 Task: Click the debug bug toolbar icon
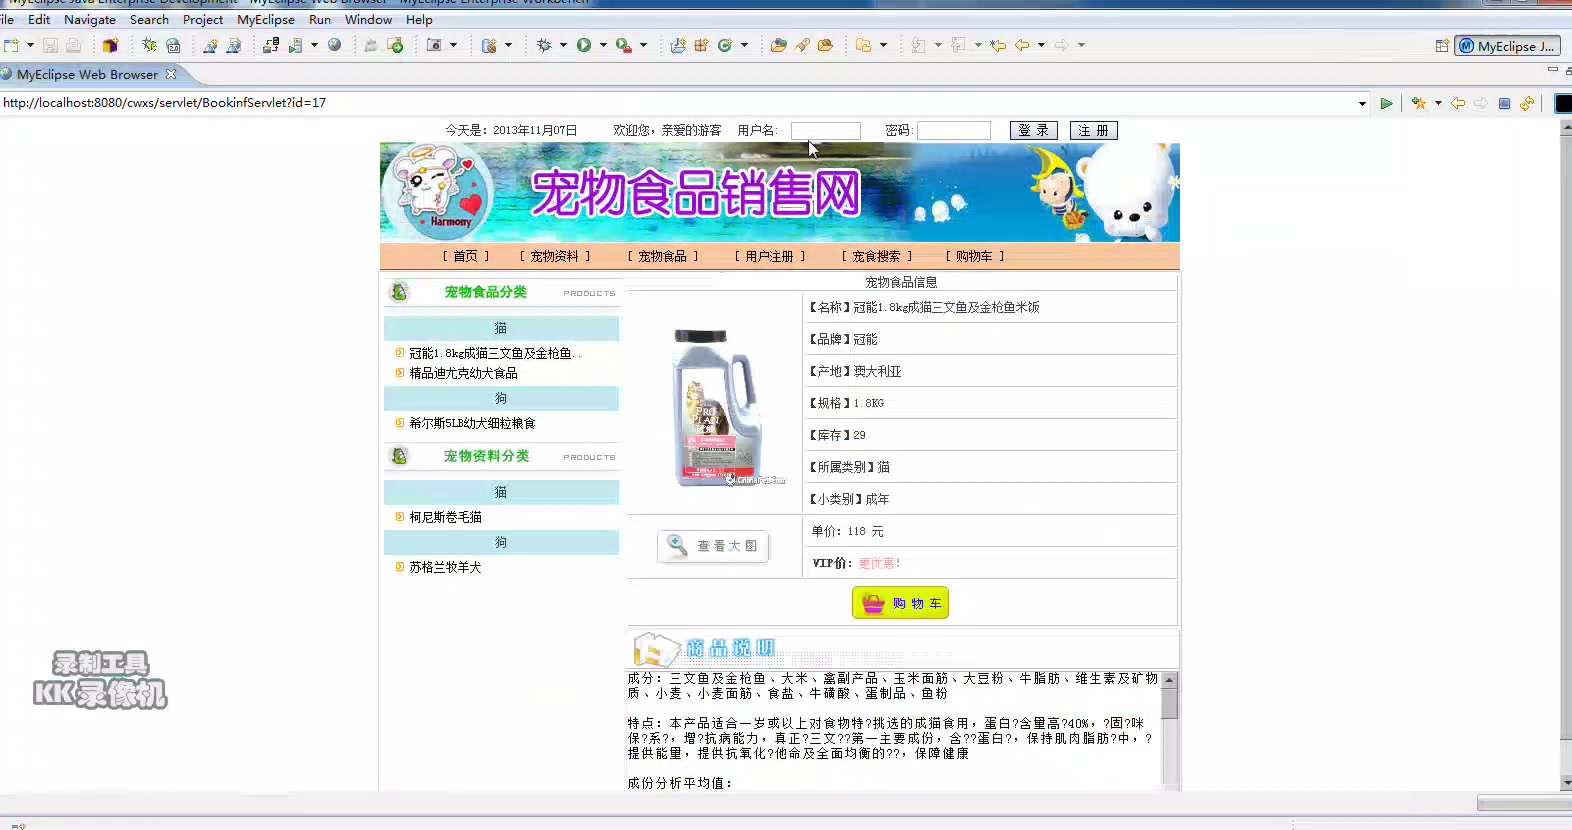tap(149, 45)
